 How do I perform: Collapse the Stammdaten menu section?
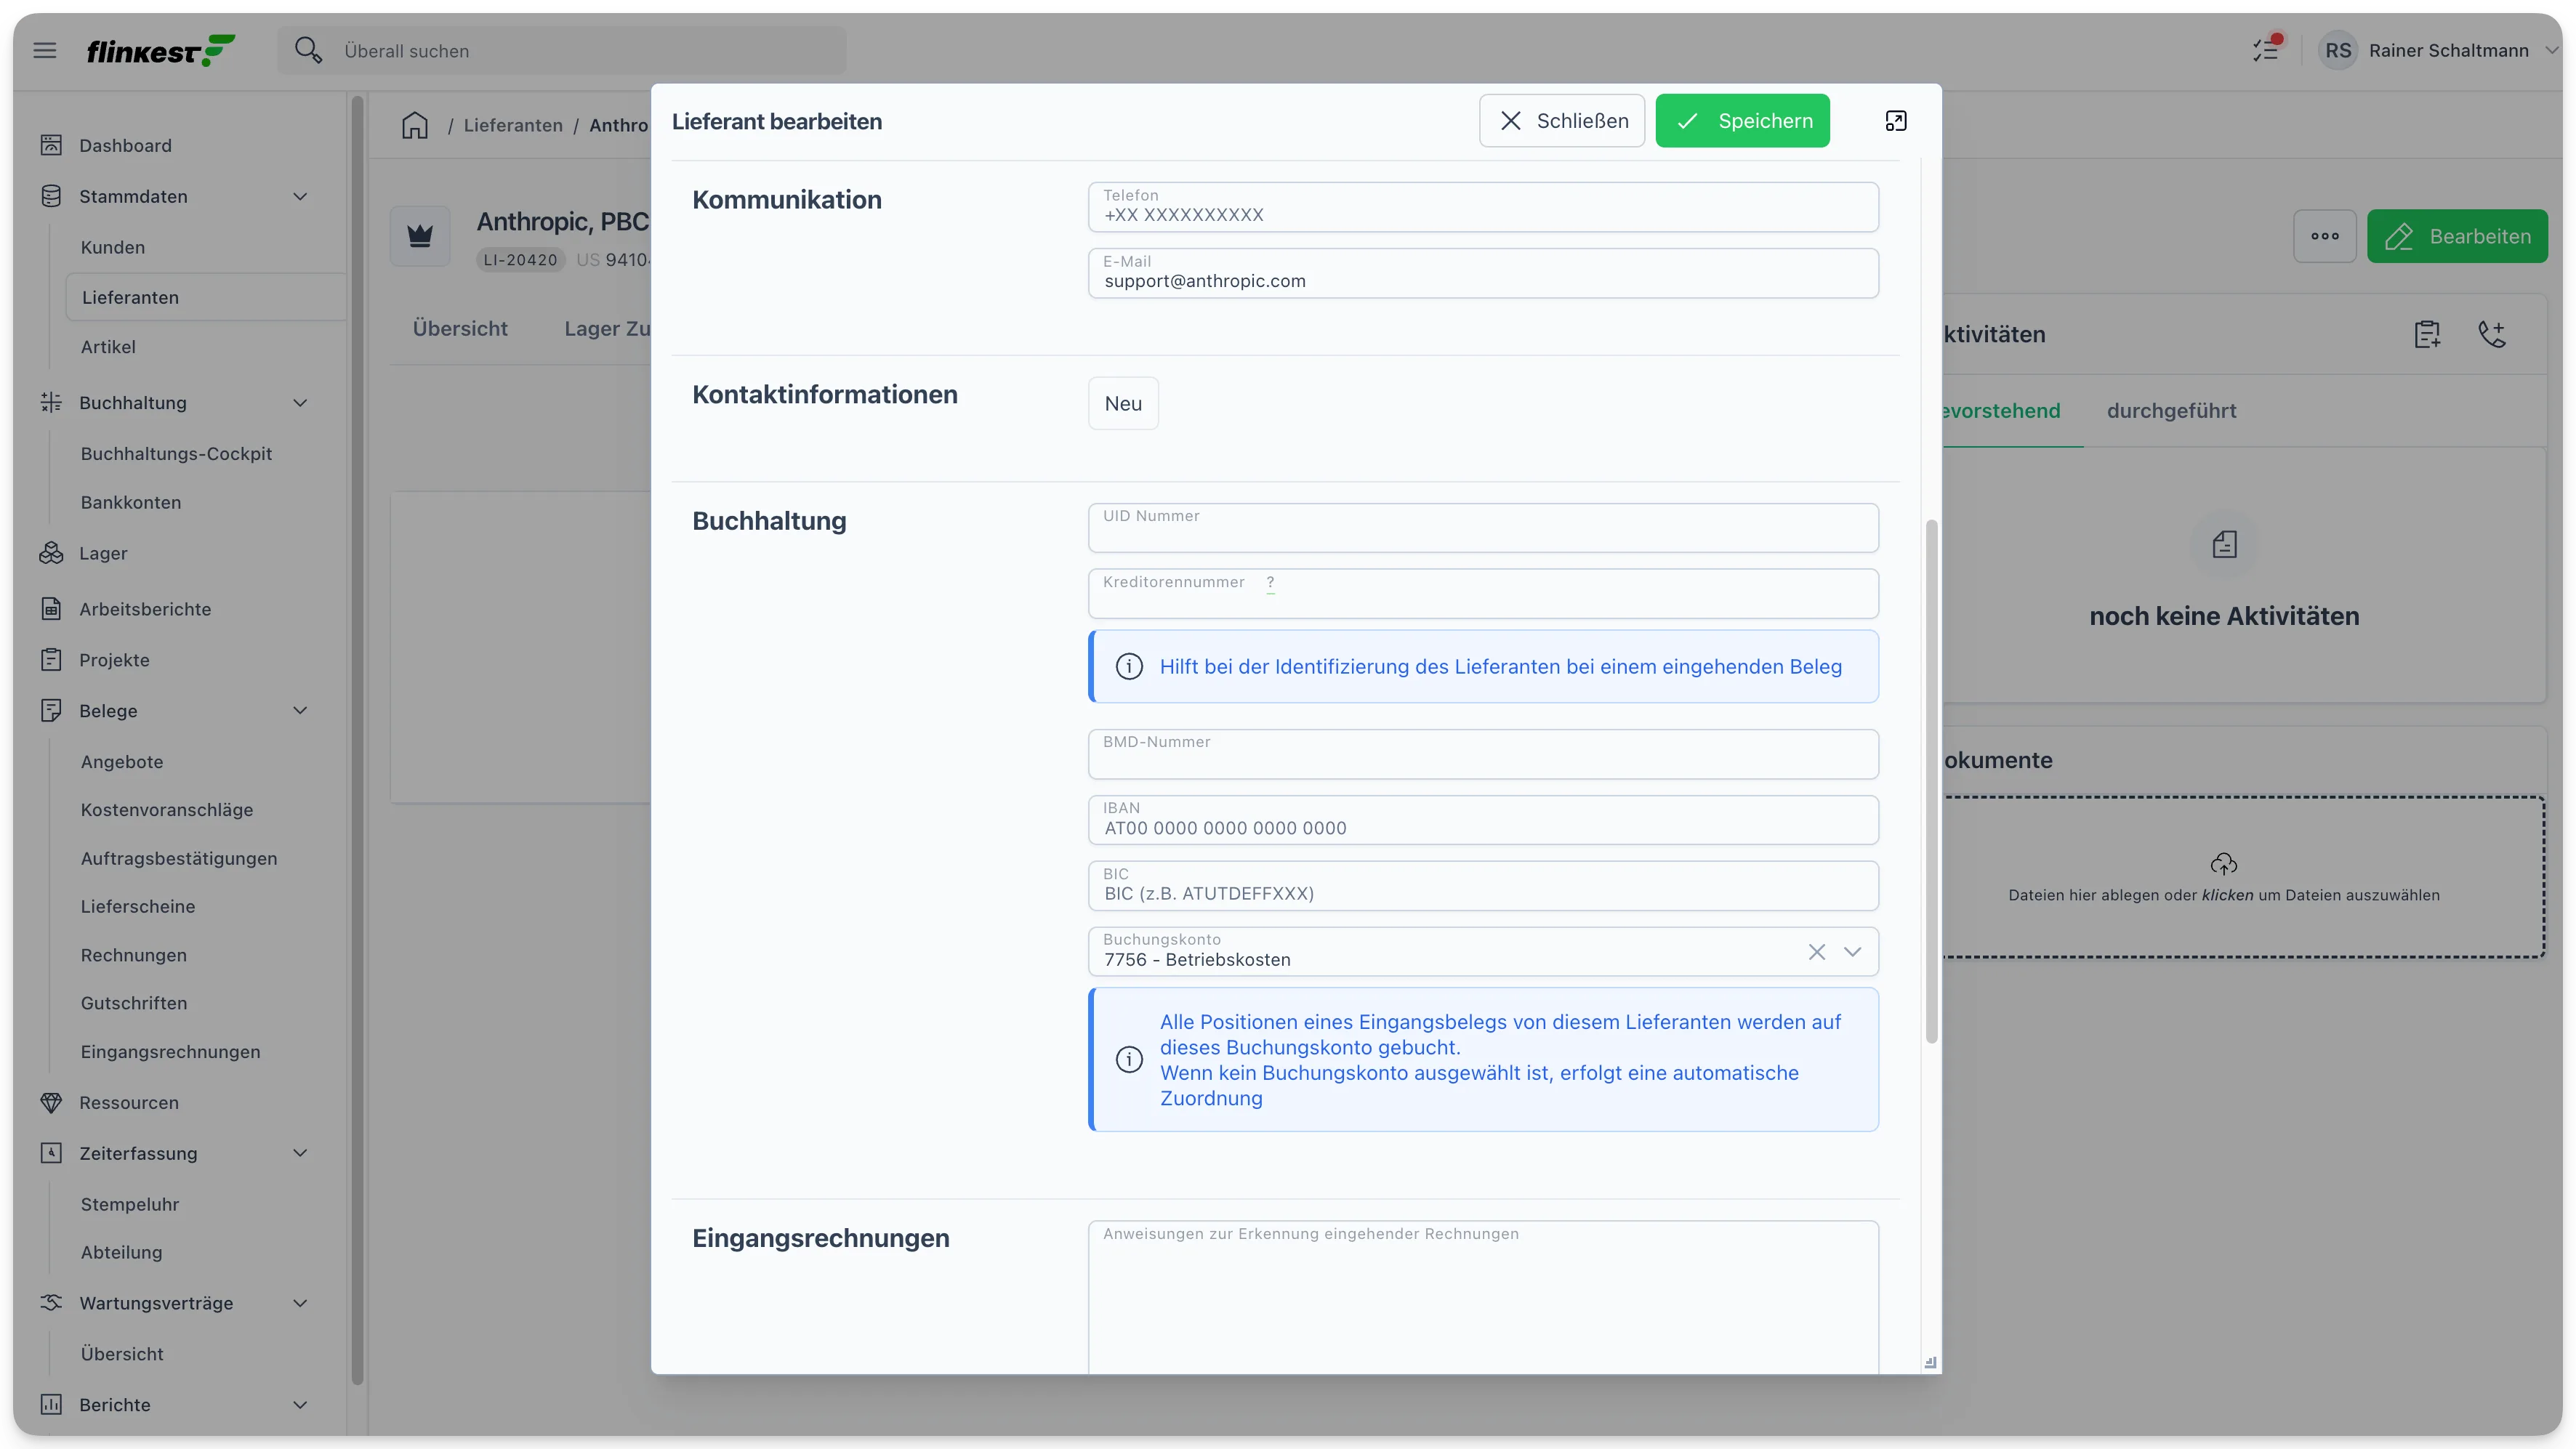(300, 197)
